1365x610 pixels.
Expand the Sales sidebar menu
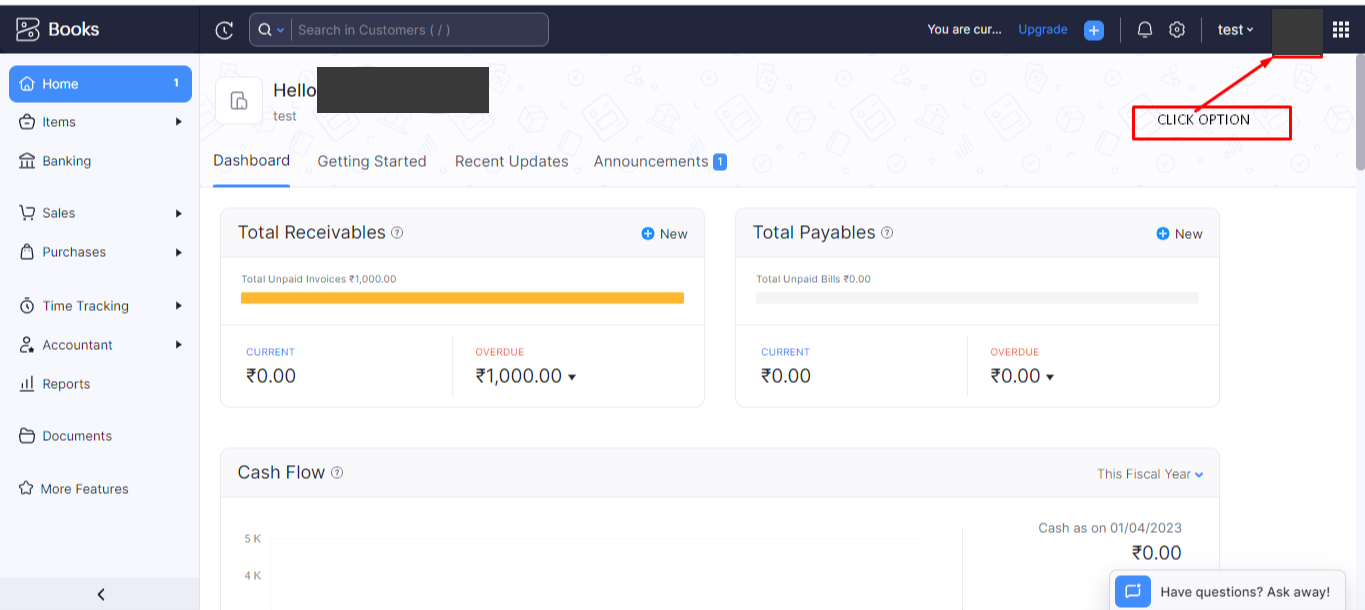(x=100, y=213)
